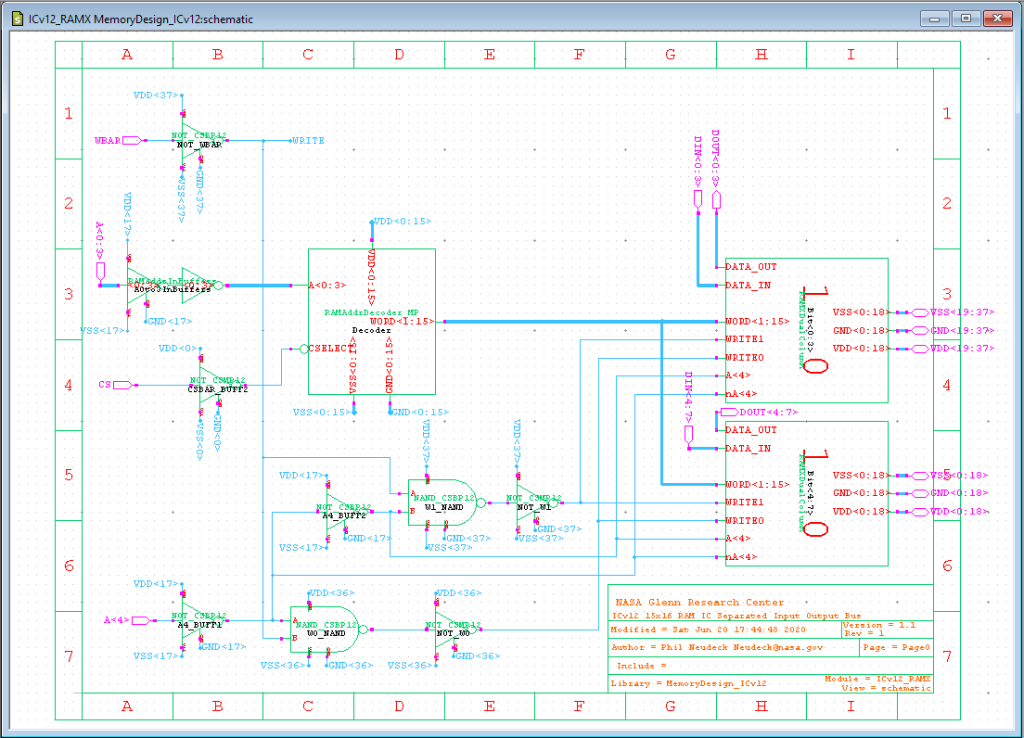The width and height of the screenshot is (1024, 738).
Task: Close the ICv12_RAMX schematic window
Action: pos(997,18)
